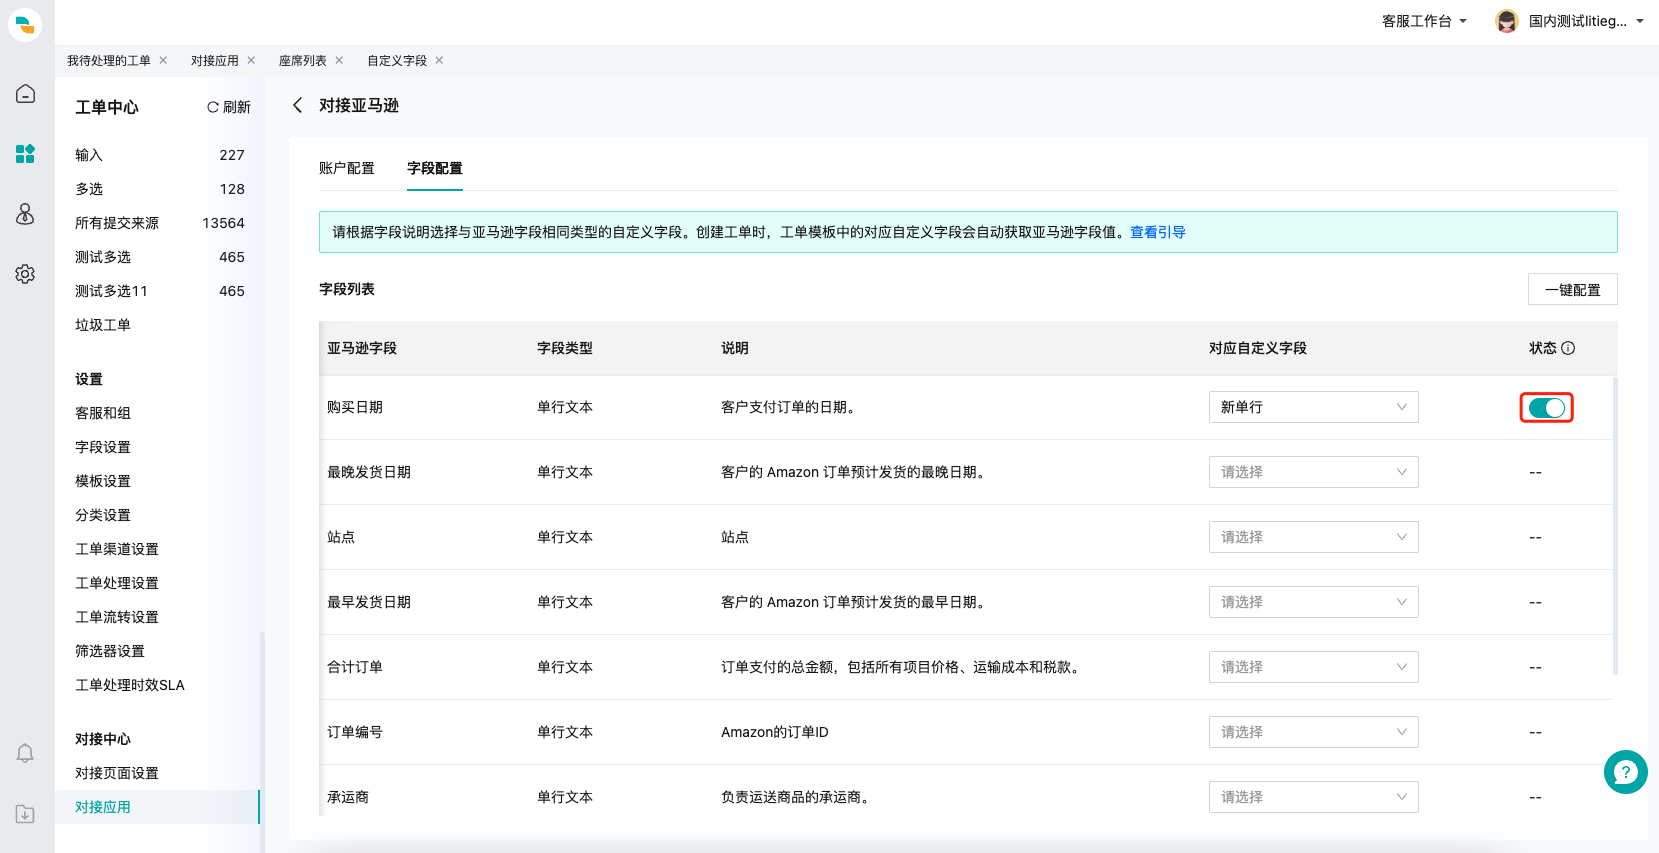The image size is (1659, 853).
Task: Select 输入 filter in ticket center
Action: [x=160, y=155]
